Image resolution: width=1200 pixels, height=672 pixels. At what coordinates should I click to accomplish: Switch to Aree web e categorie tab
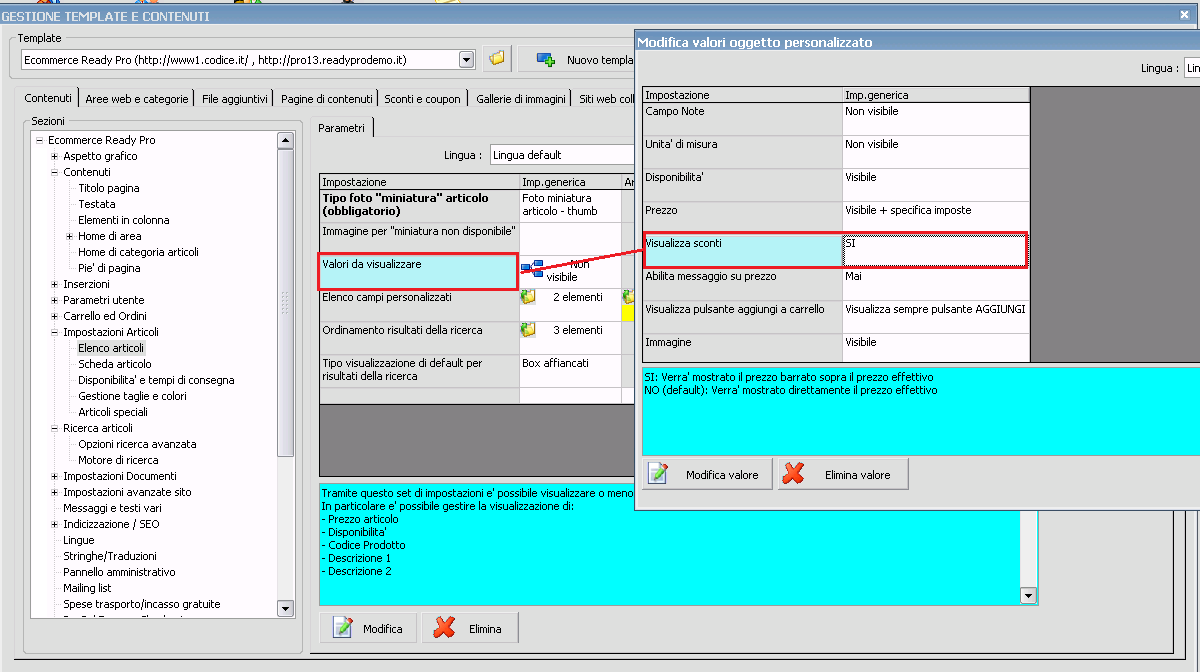point(136,99)
